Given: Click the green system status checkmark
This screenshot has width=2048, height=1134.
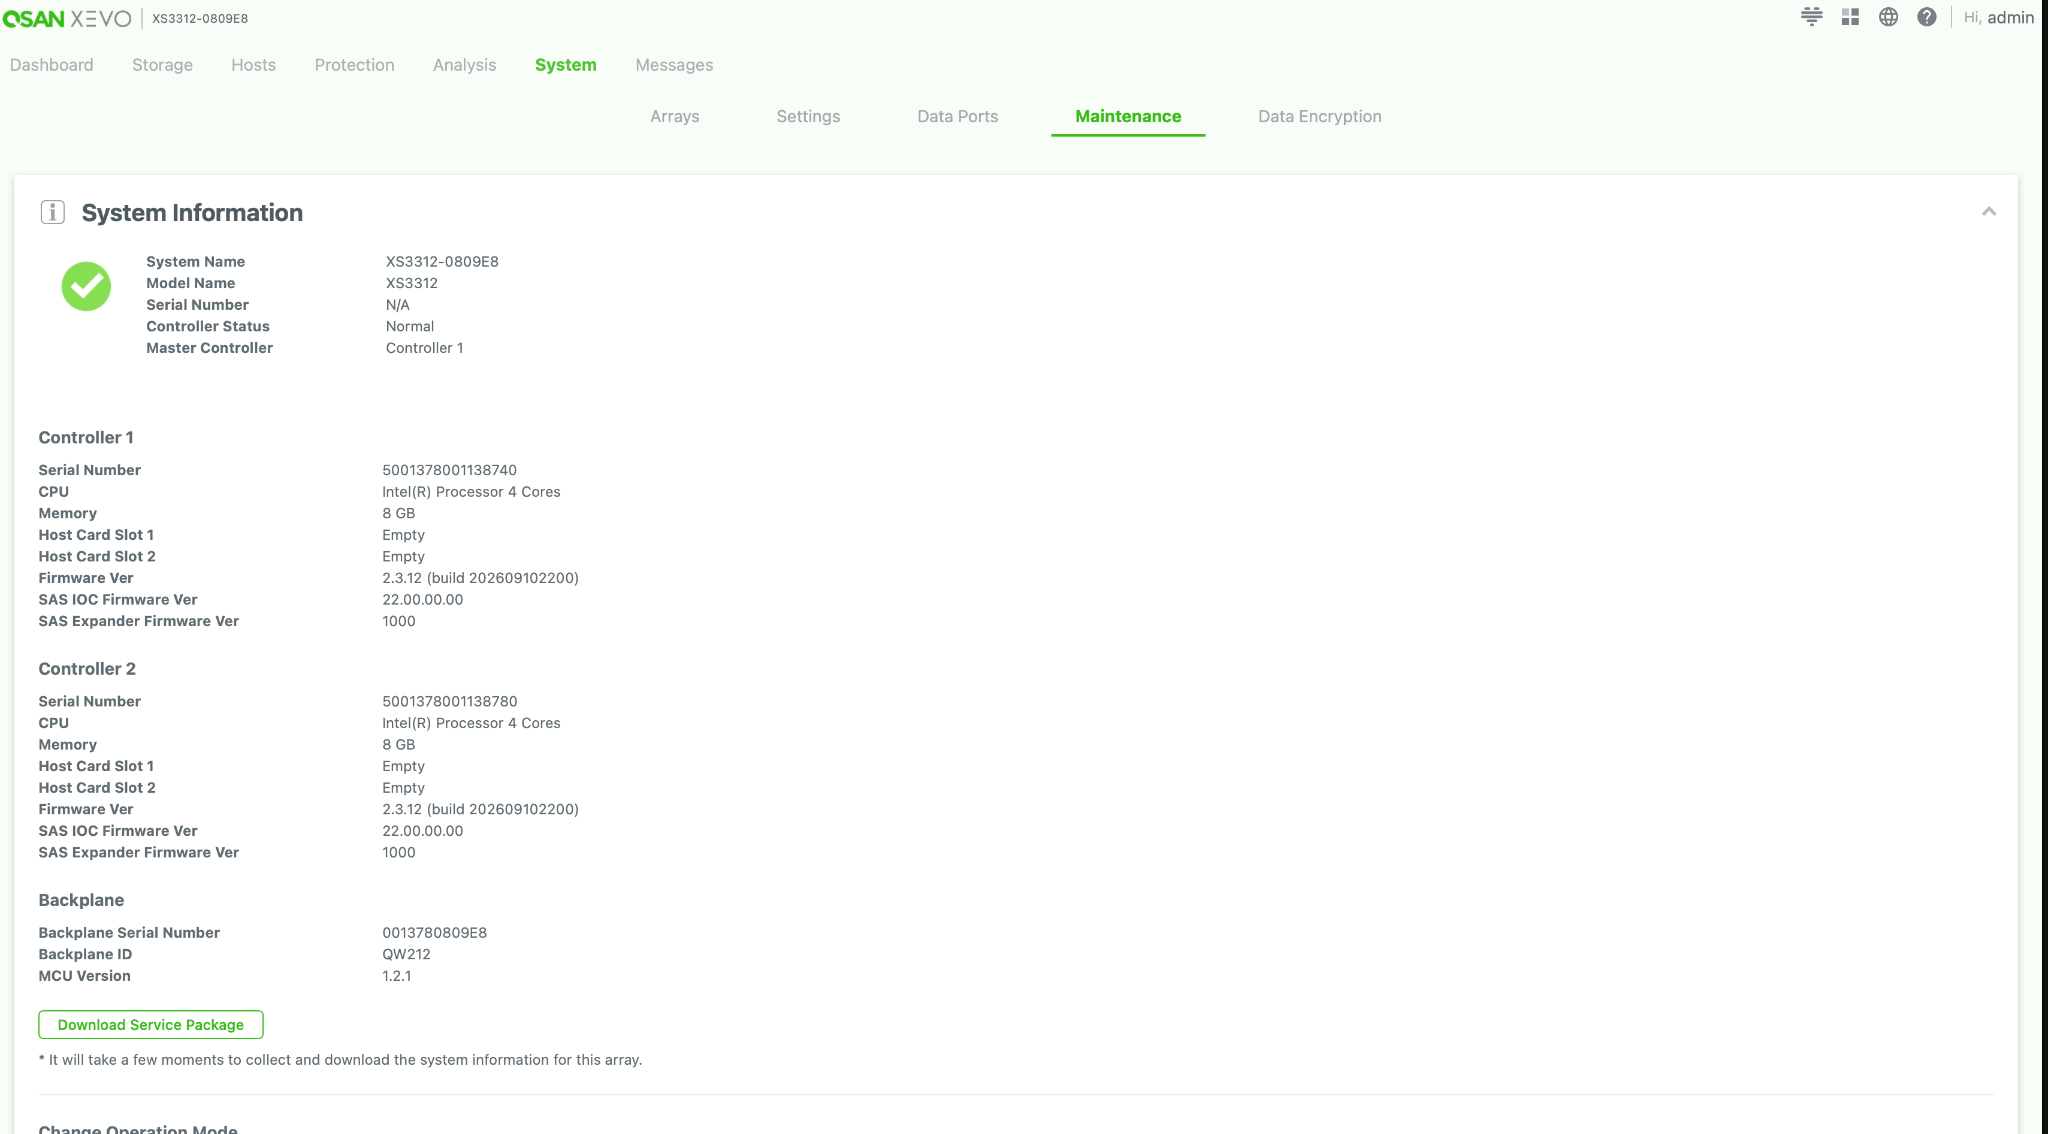Looking at the screenshot, I should tap(86, 286).
